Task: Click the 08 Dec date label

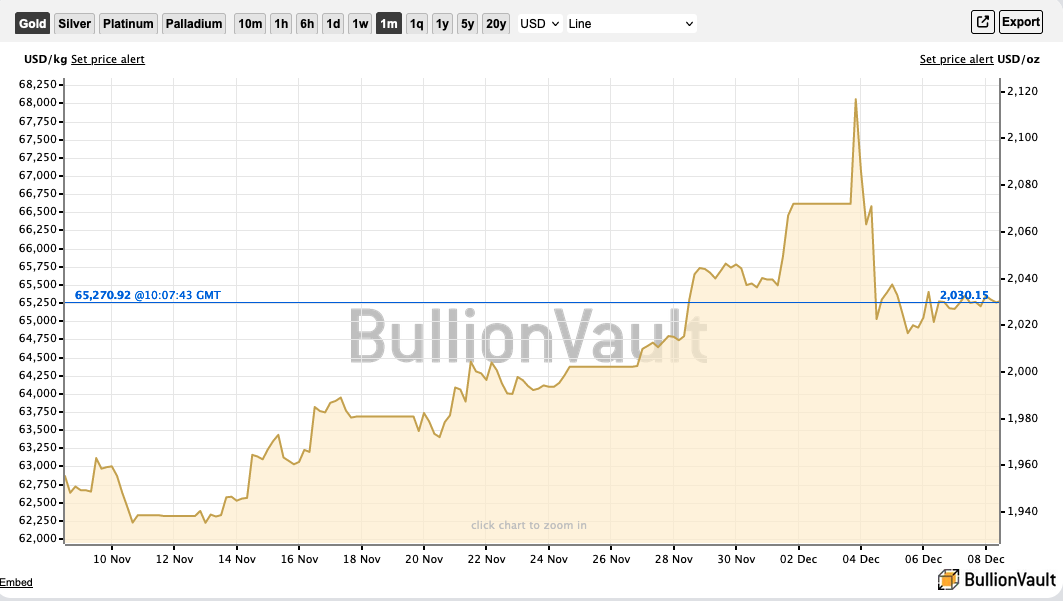Action: [x=986, y=559]
